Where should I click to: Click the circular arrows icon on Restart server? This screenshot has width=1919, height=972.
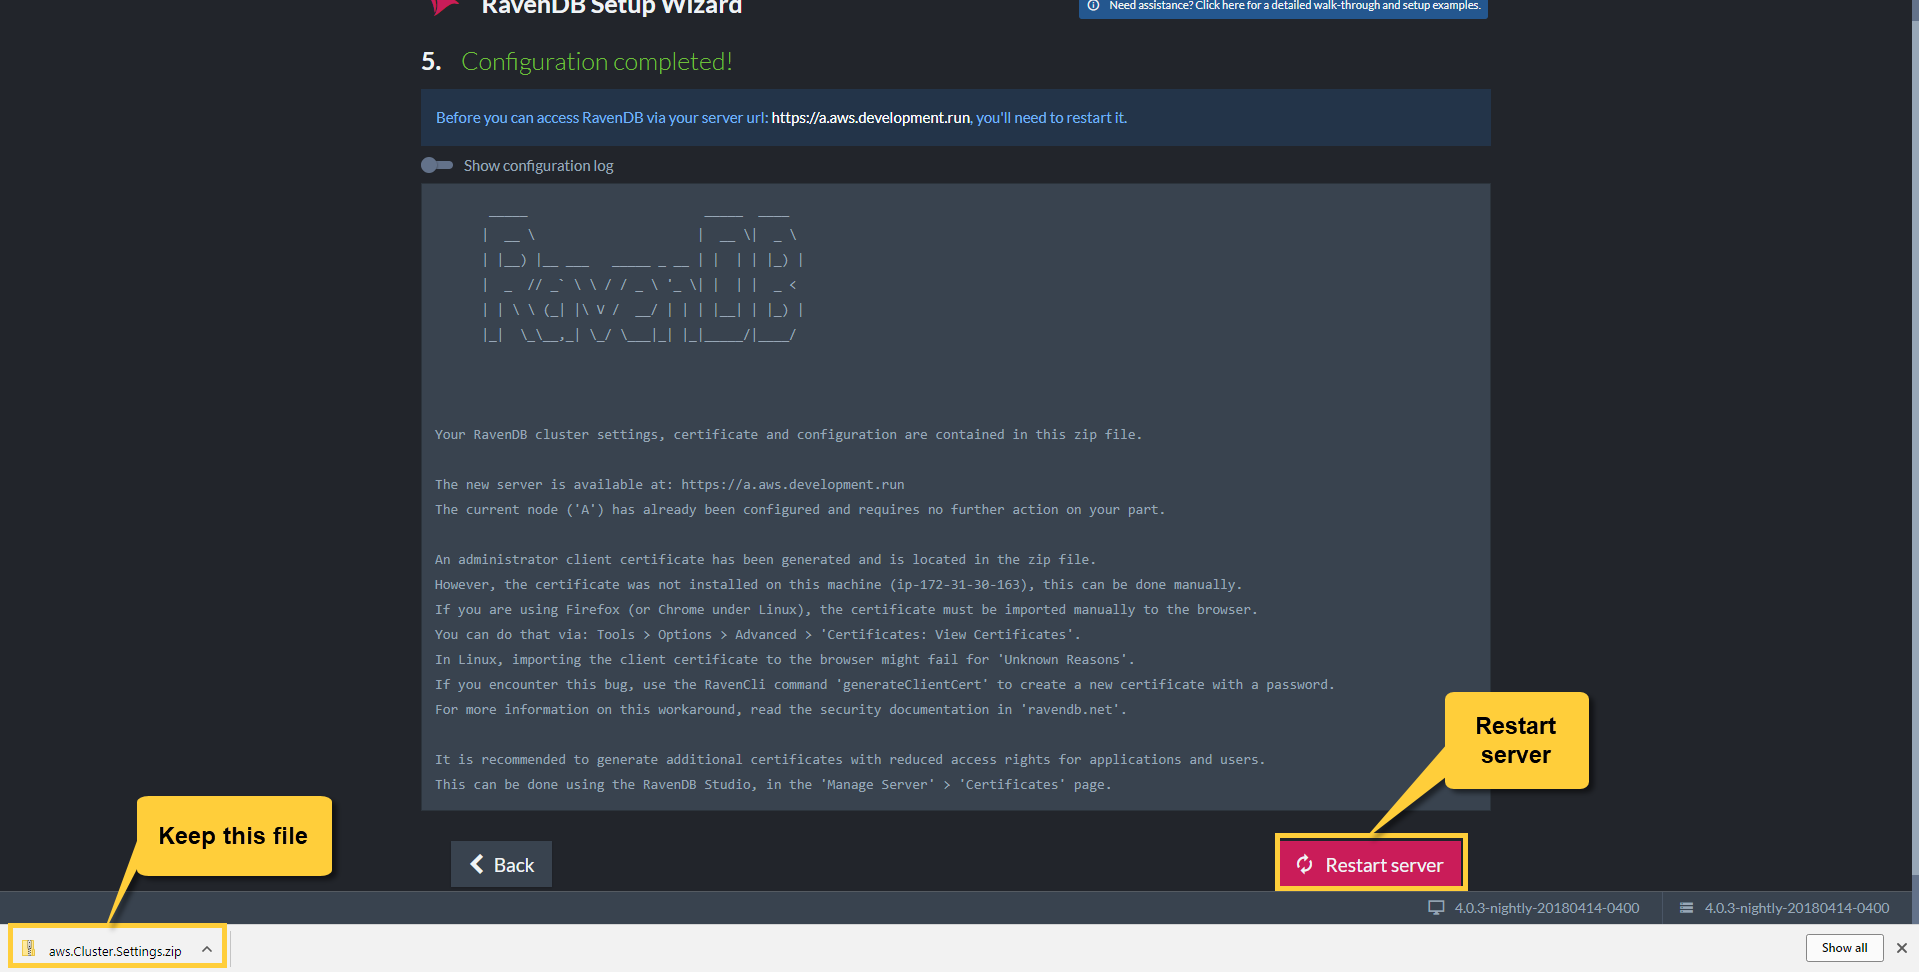click(1305, 864)
